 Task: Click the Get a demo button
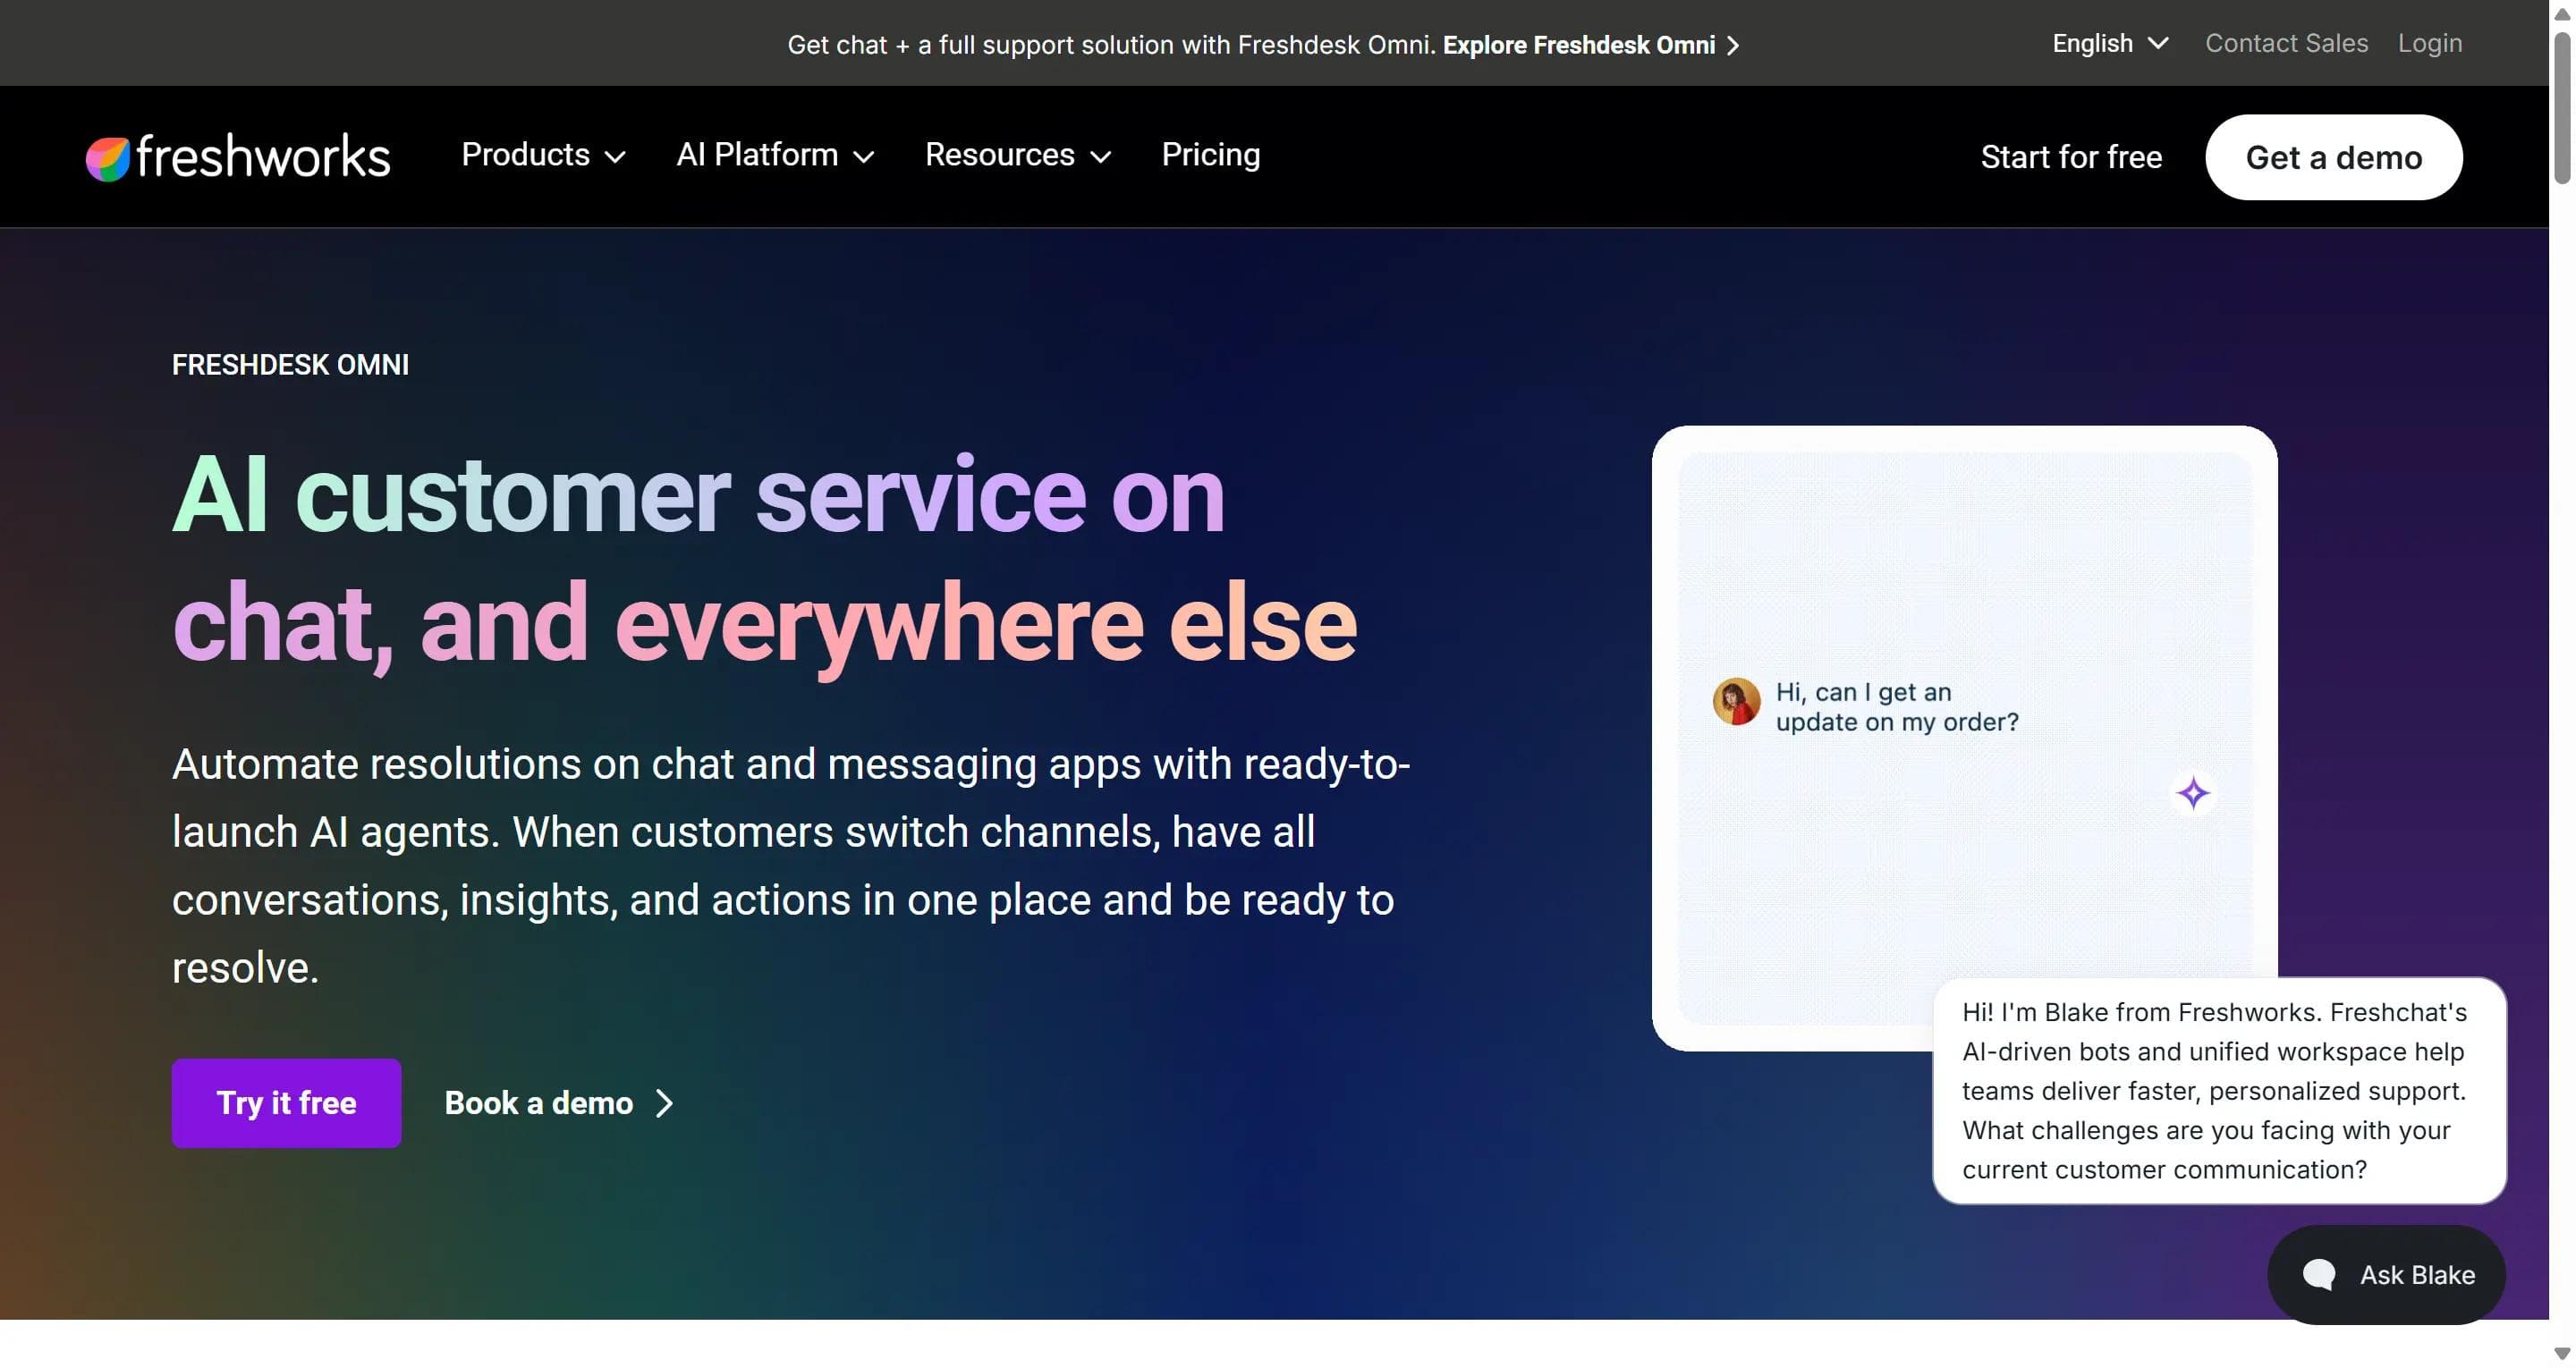click(x=2334, y=157)
